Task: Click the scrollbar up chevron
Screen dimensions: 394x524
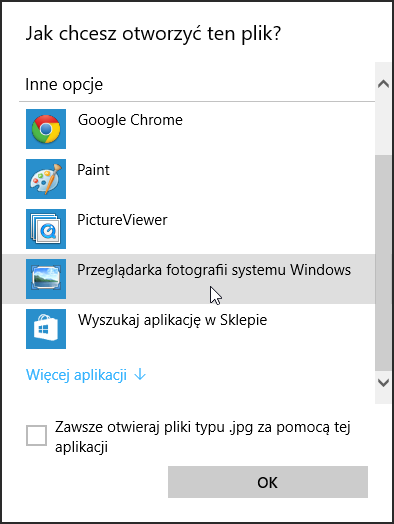Action: pos(383,84)
